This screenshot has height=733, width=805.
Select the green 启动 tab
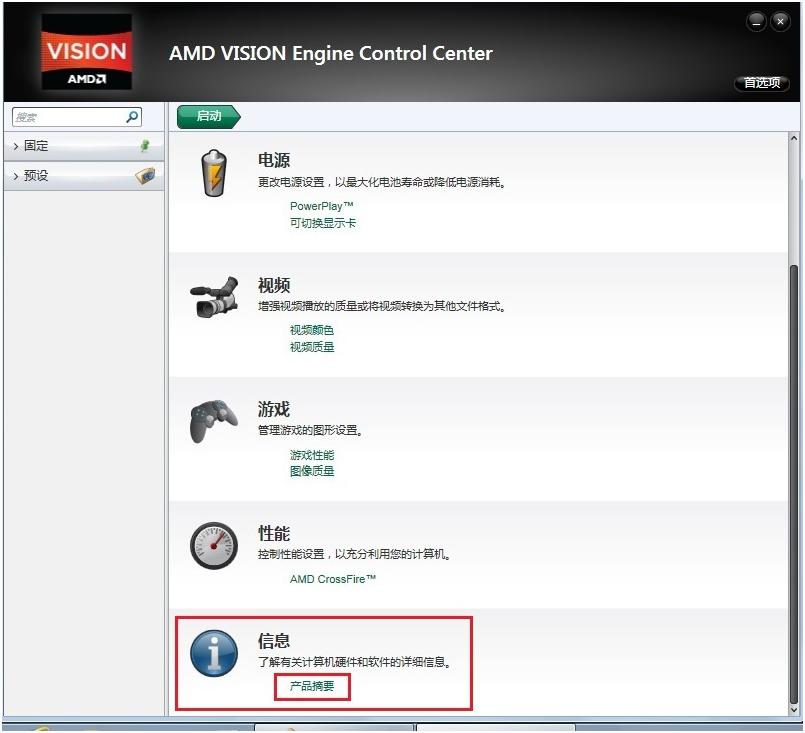[x=208, y=116]
